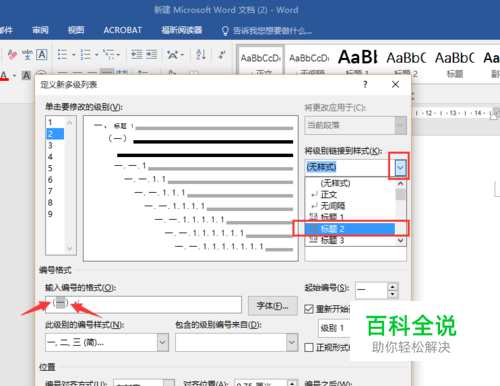Click the Multilevel List icon
500x386 pixels.
click(x=109, y=54)
